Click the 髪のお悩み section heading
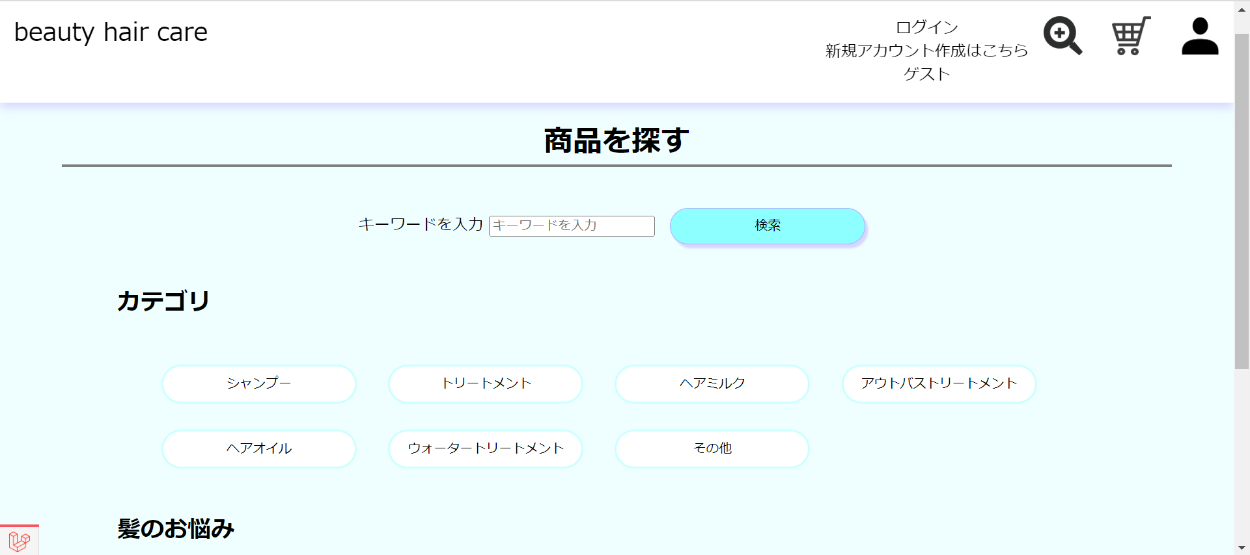 pos(176,529)
